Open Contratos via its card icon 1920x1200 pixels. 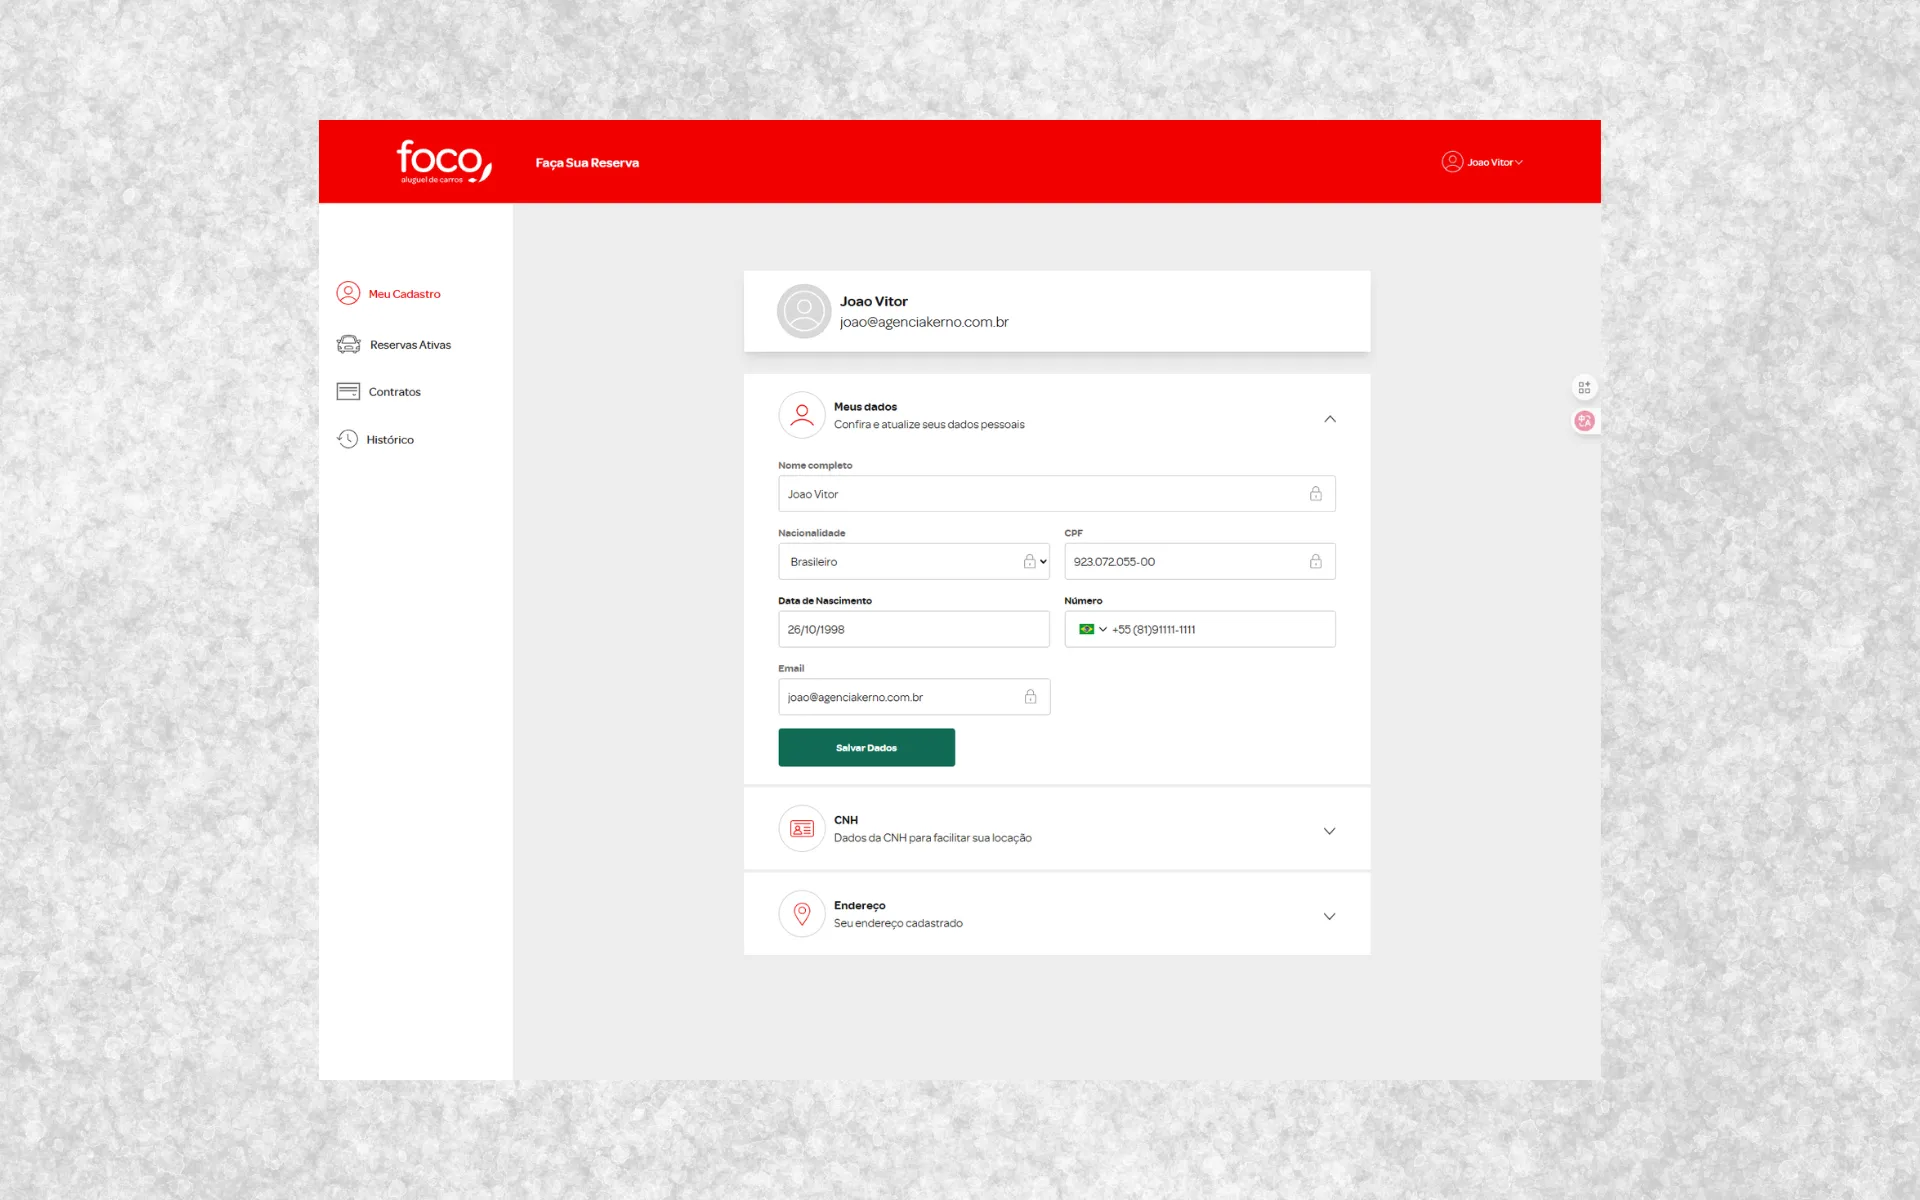coord(347,391)
